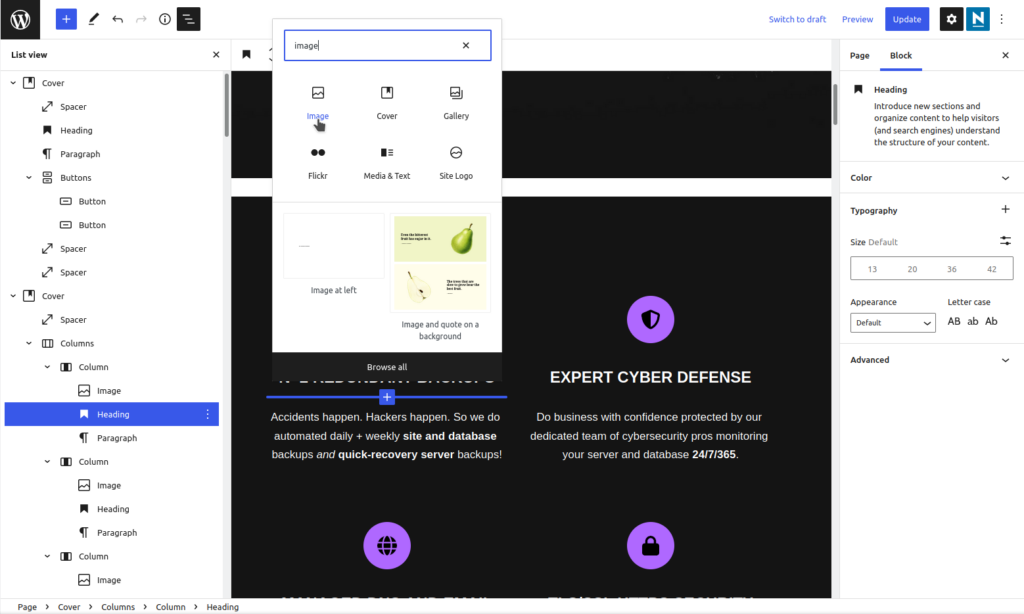This screenshot has height=614, width=1024.
Task: Click the padlock icon image
Action: click(650, 545)
